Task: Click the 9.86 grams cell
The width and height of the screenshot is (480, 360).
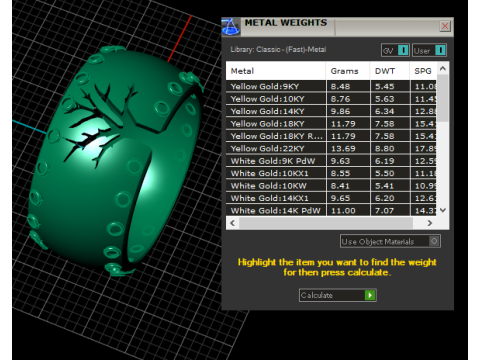Action: click(x=348, y=111)
